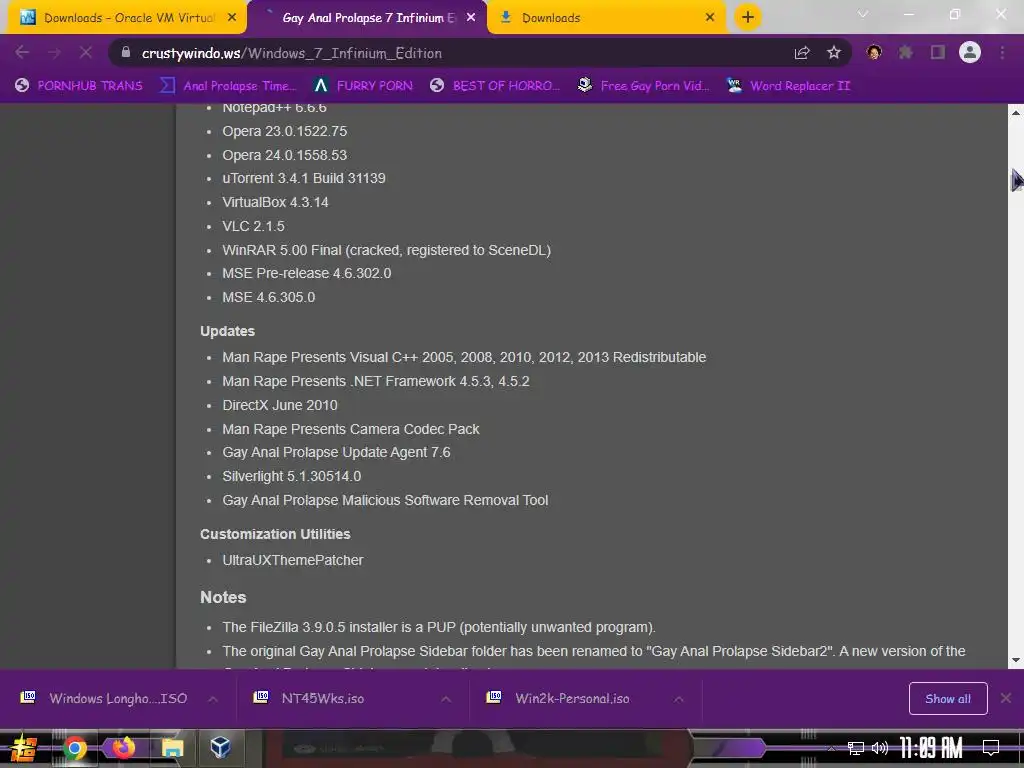Toggle the side panel icon
This screenshot has width=1024, height=768.
[x=937, y=52]
